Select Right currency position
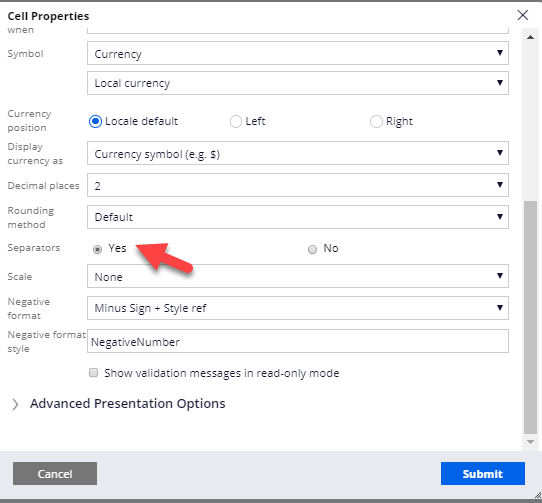The height and width of the screenshot is (503, 542). pos(376,121)
